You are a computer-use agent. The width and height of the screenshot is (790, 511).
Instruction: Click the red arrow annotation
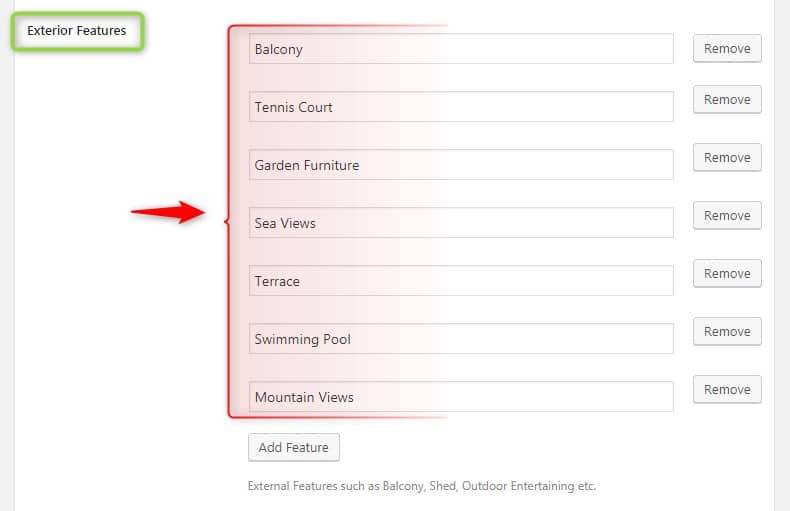[167, 212]
